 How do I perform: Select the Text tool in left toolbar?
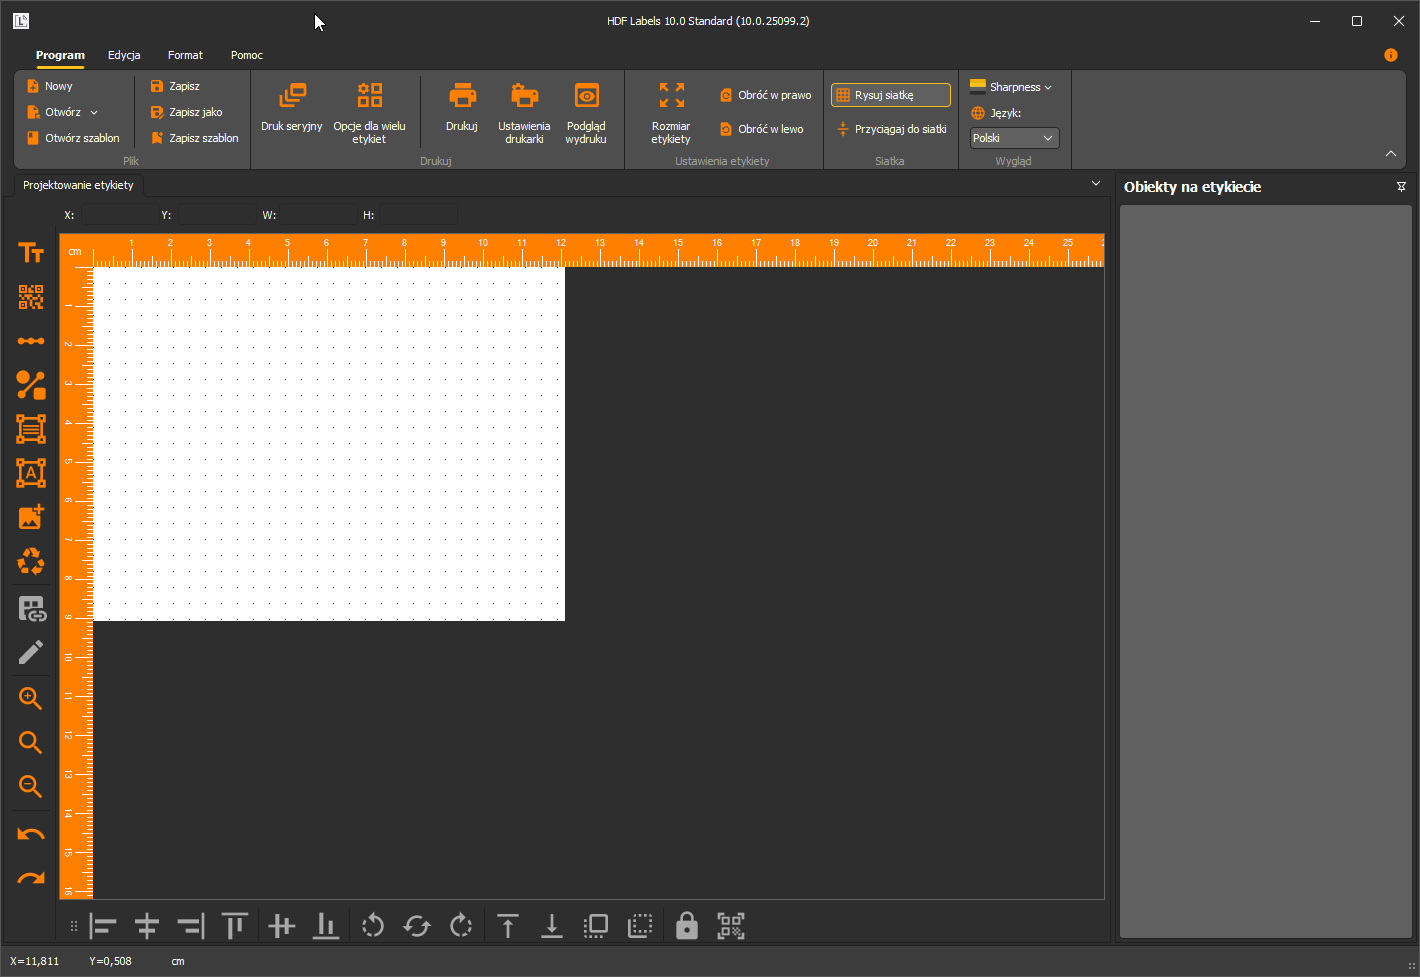31,253
